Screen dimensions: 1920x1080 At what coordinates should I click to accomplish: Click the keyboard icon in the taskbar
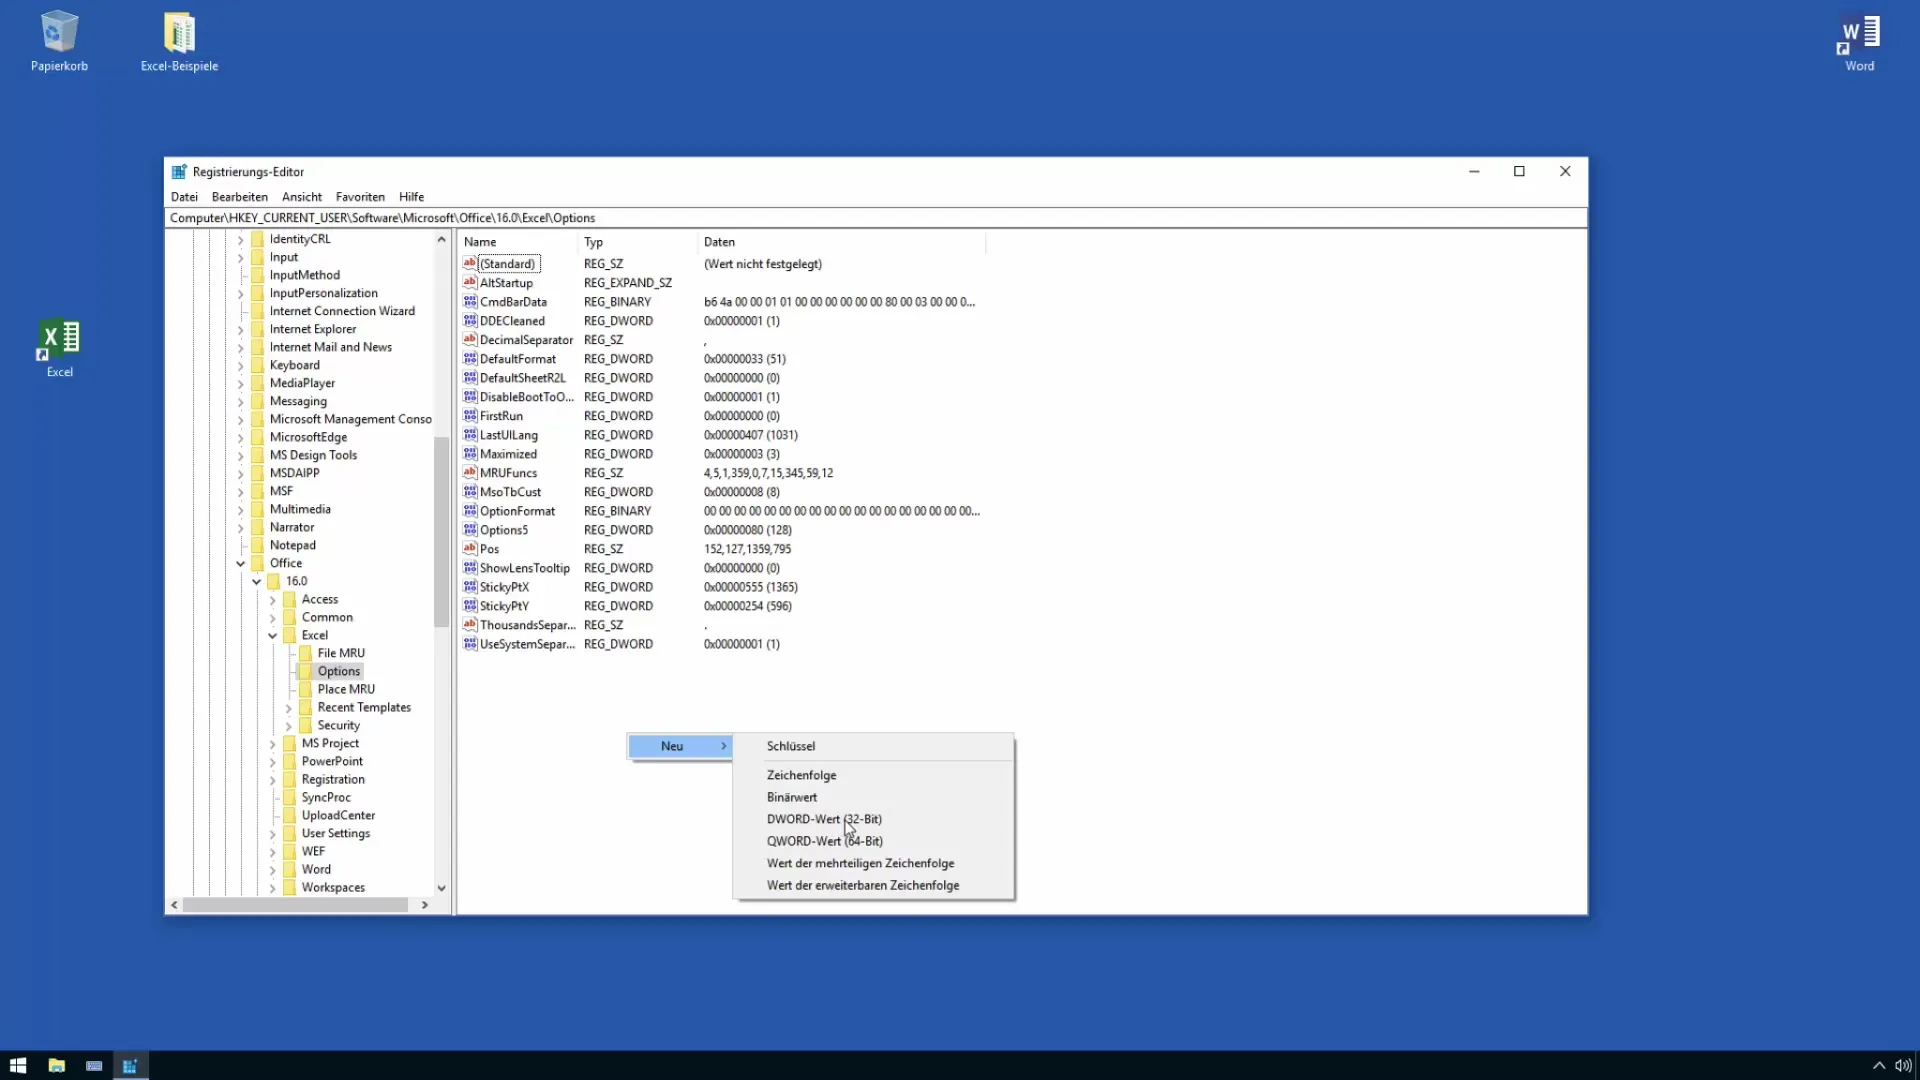tap(94, 1066)
